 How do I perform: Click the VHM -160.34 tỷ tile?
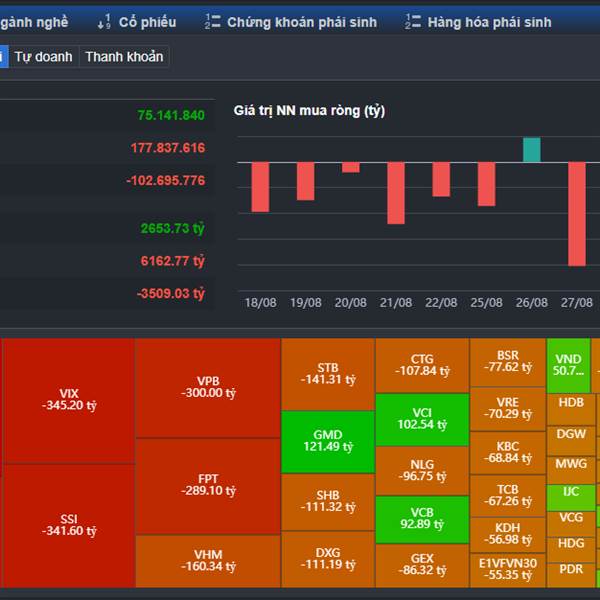[x=208, y=561]
